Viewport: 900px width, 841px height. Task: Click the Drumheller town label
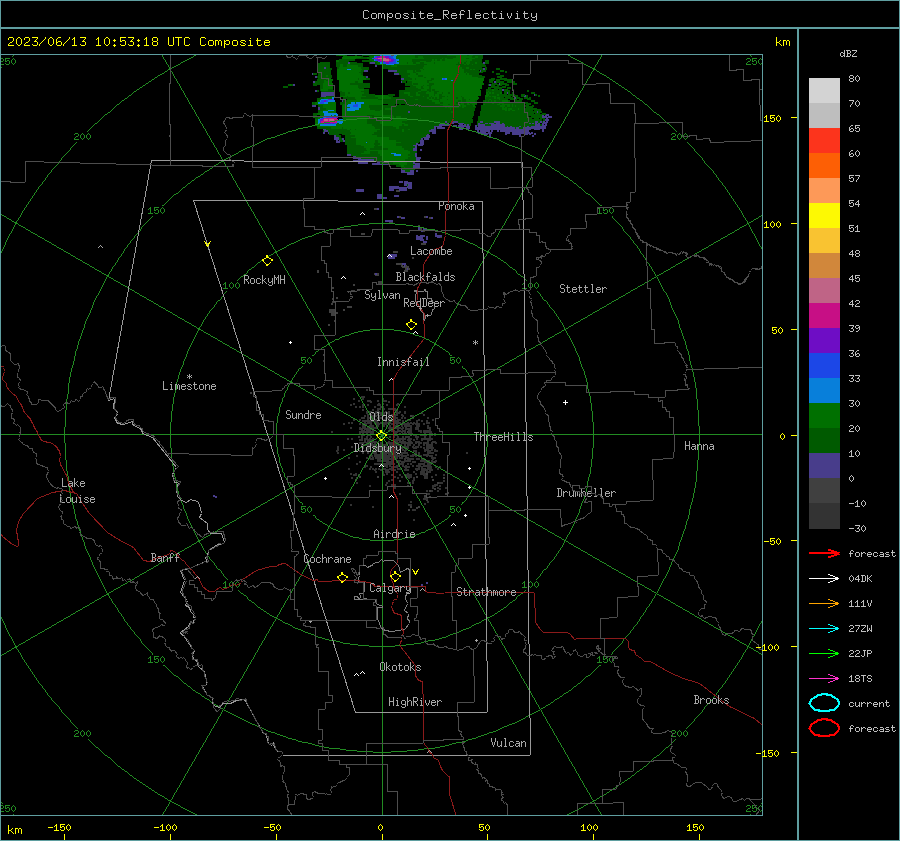(x=586, y=493)
